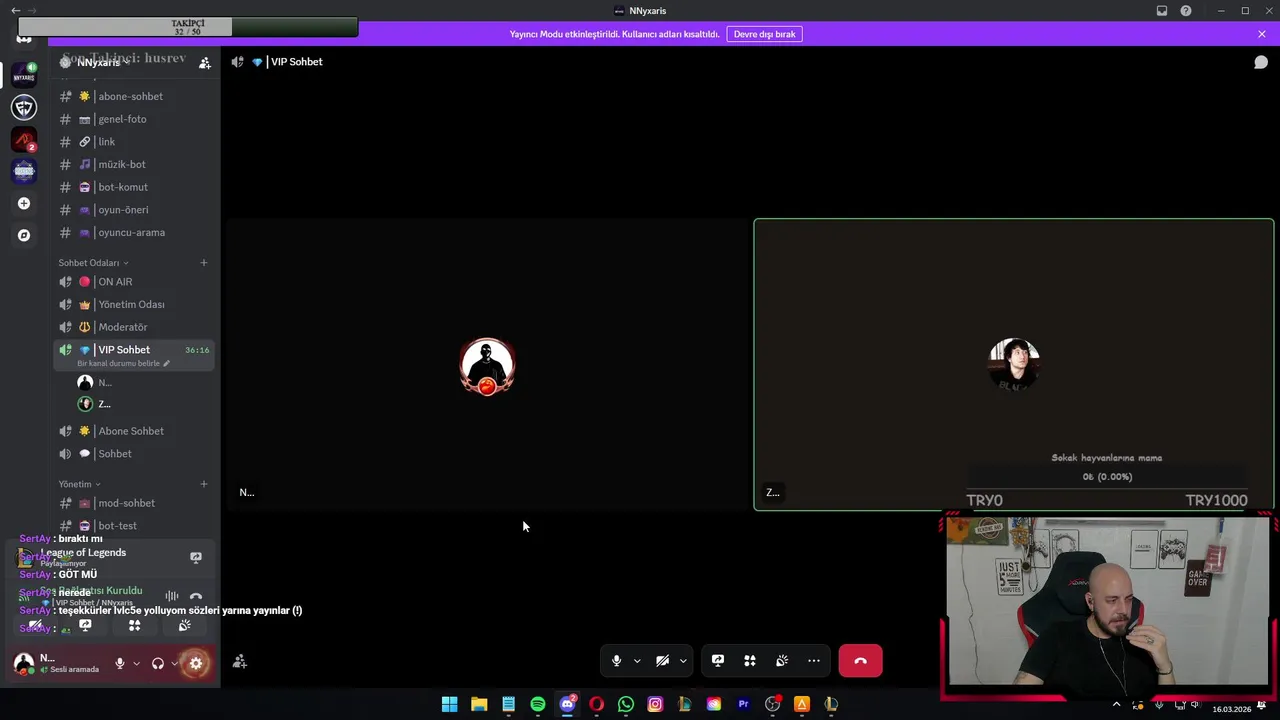Screen dimensions: 1280x720
Task: Join the Yönetim Odası voice channel
Action: 133,304
